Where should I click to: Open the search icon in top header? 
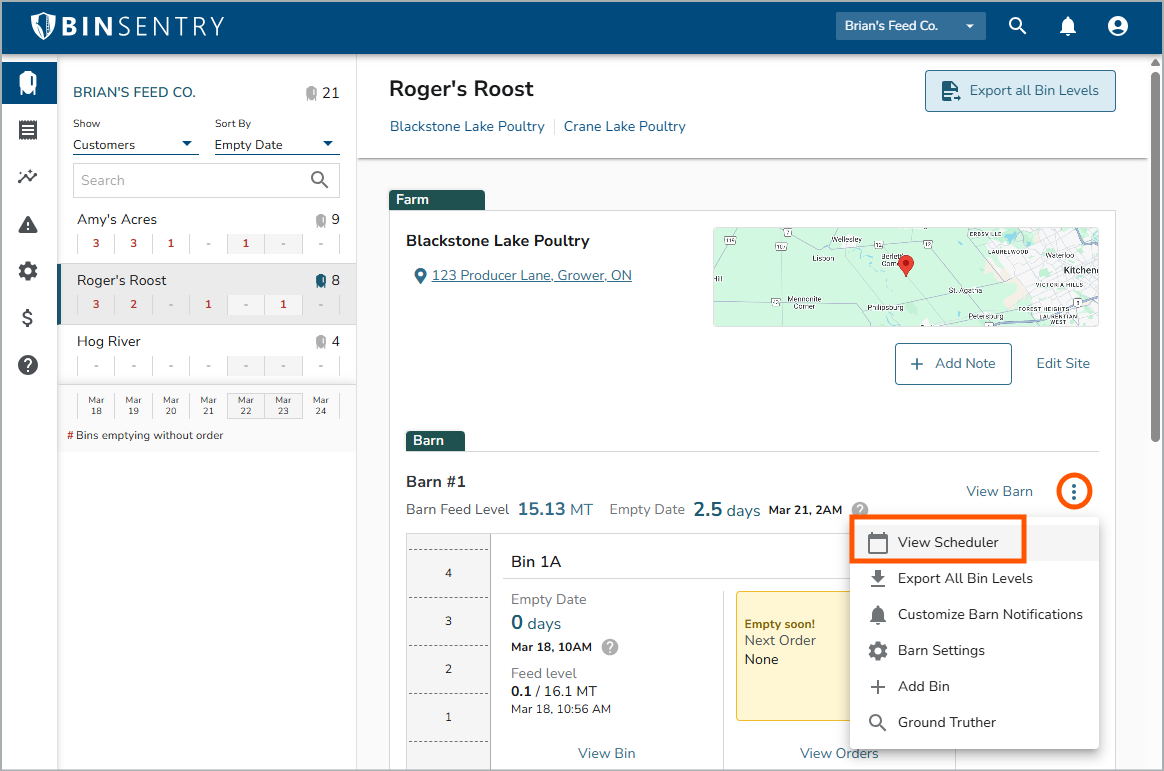[1017, 26]
